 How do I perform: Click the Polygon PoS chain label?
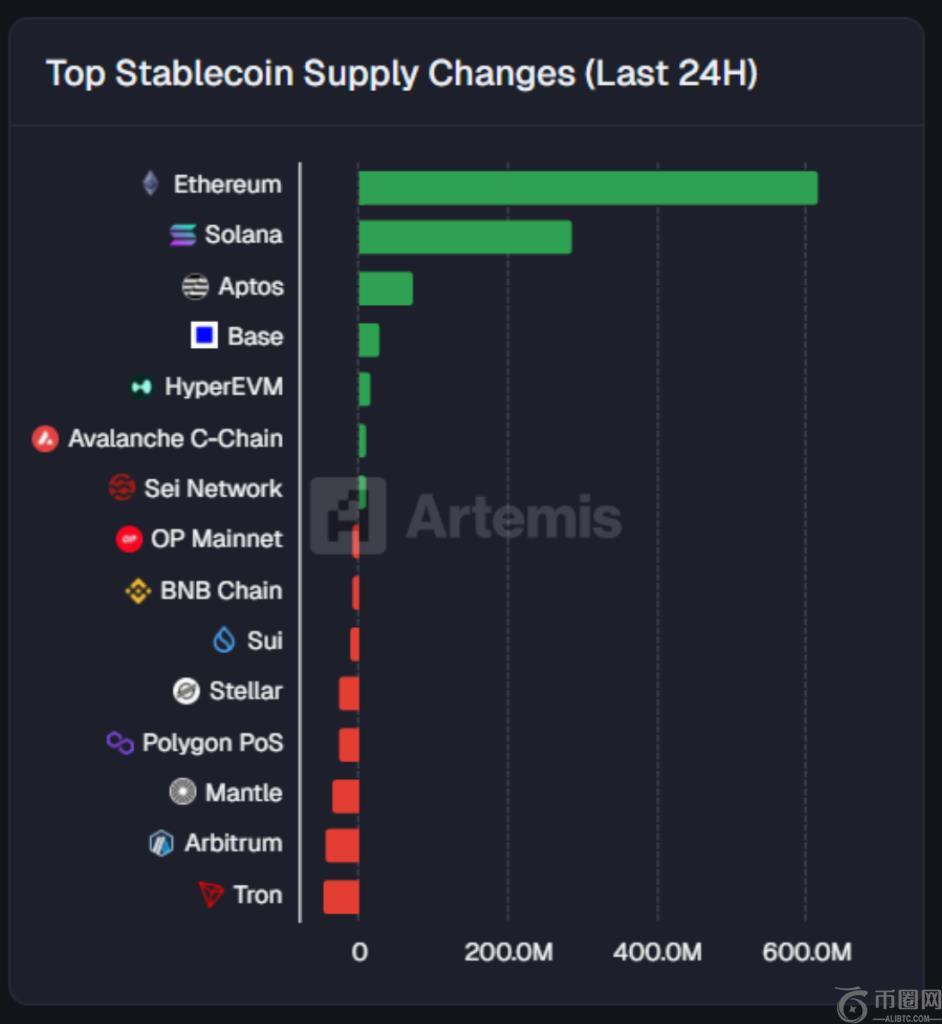[212, 743]
